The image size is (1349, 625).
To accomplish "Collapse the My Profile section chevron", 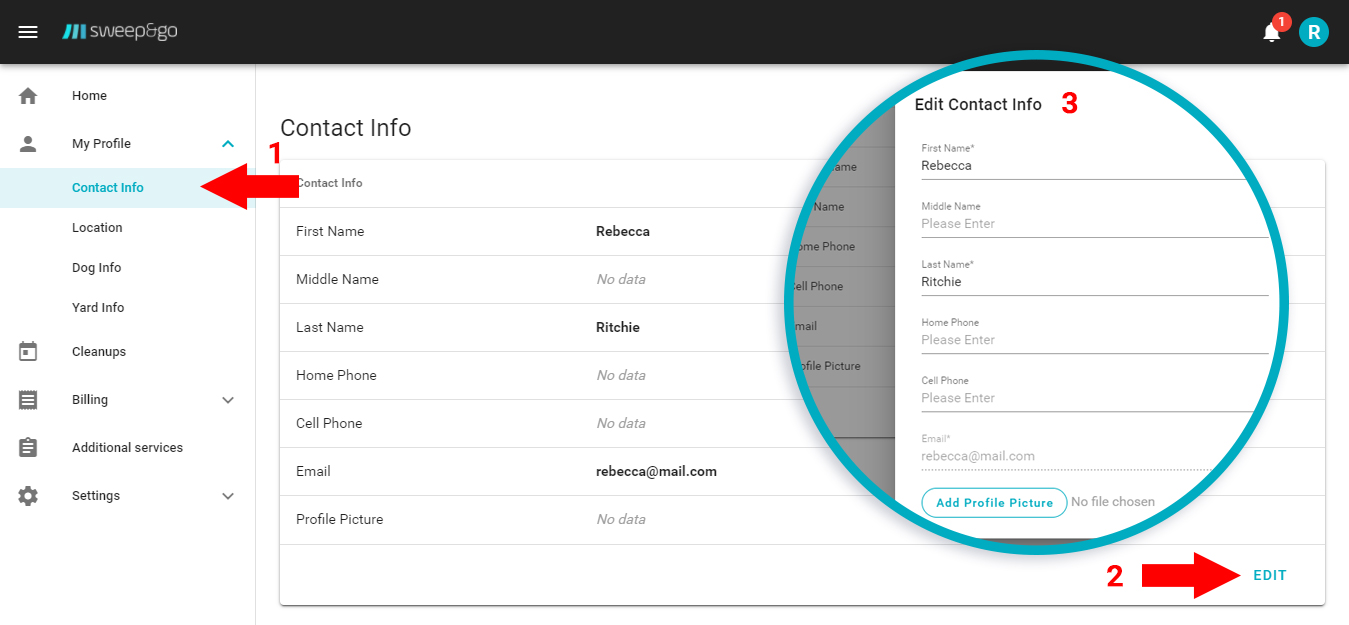I will pos(228,143).
